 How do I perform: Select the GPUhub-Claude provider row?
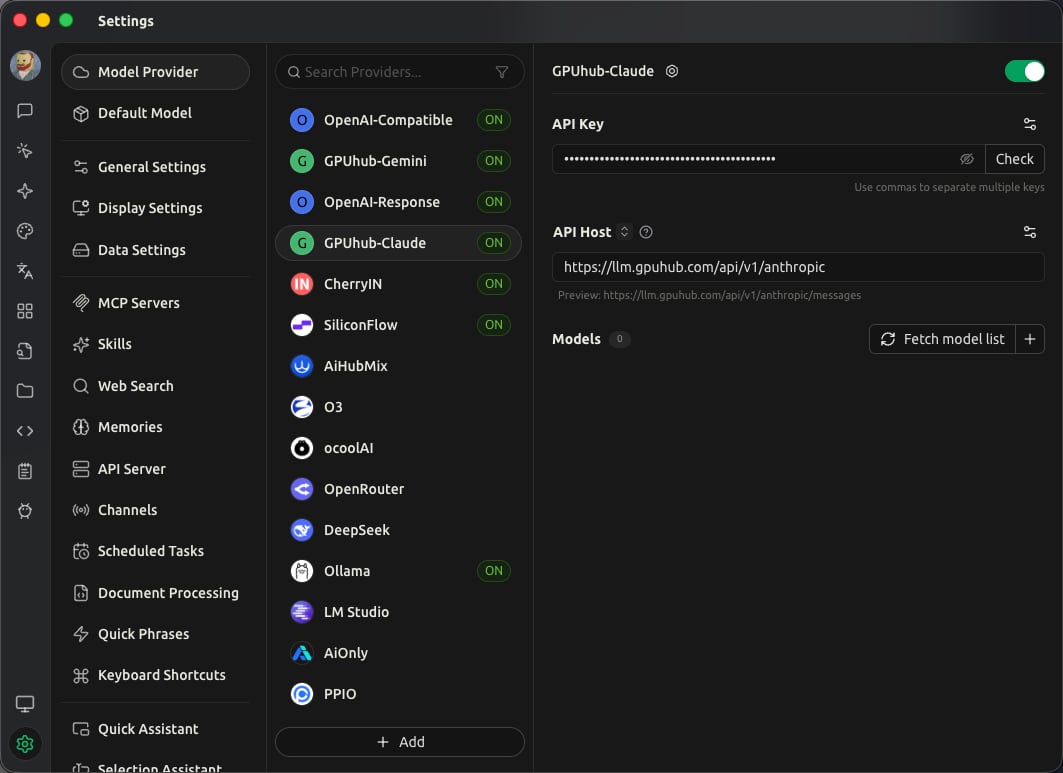(x=399, y=243)
